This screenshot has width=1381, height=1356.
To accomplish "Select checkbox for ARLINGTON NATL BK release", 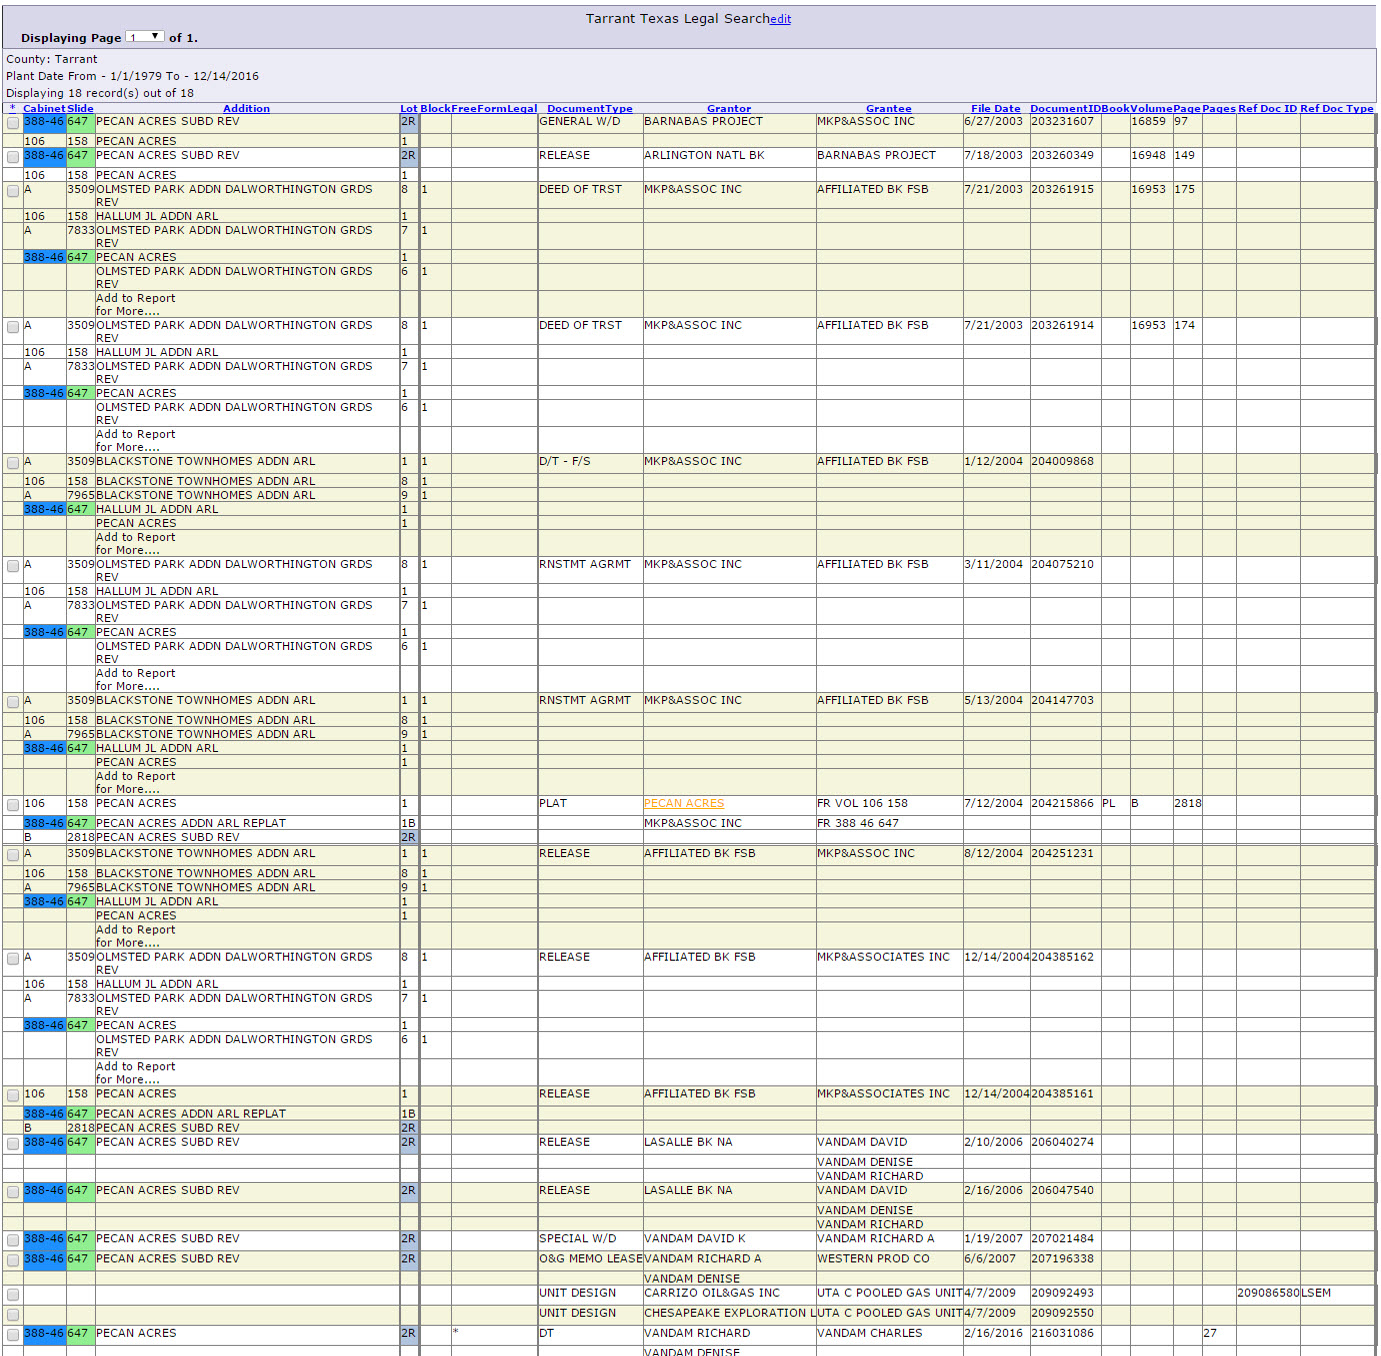I will 13,157.
